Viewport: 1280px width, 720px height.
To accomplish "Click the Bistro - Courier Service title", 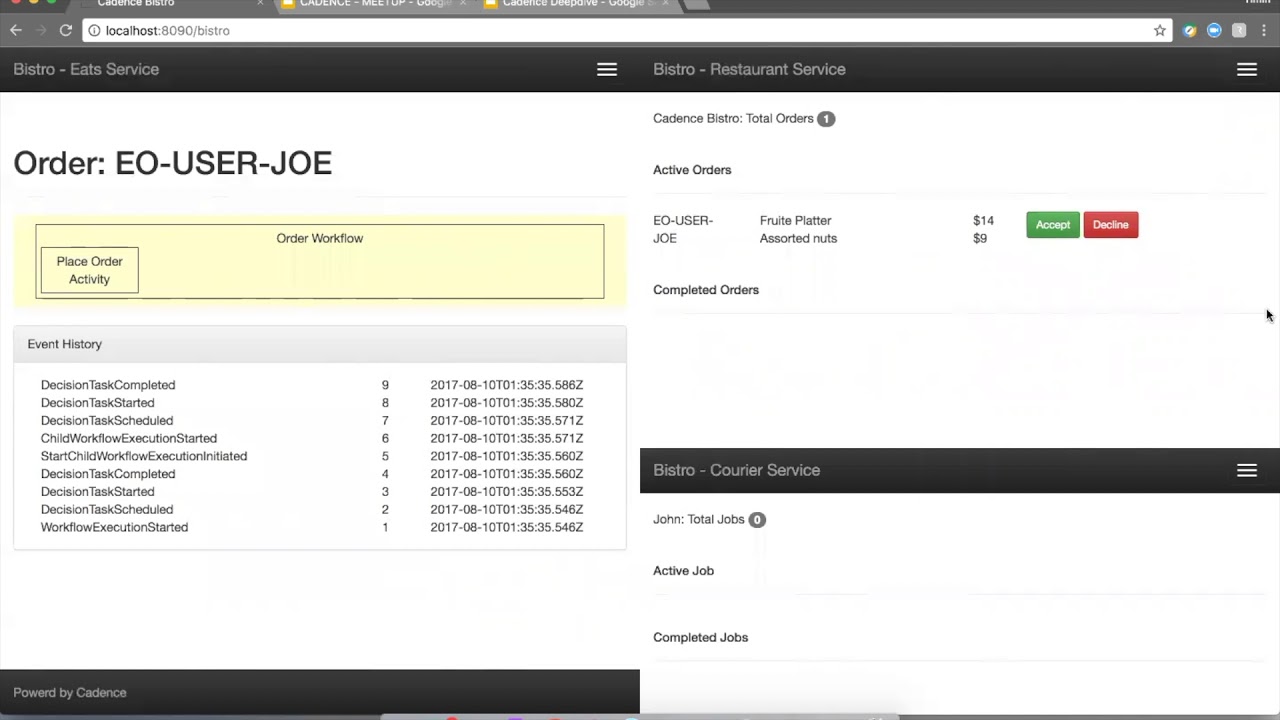I will [x=736, y=470].
